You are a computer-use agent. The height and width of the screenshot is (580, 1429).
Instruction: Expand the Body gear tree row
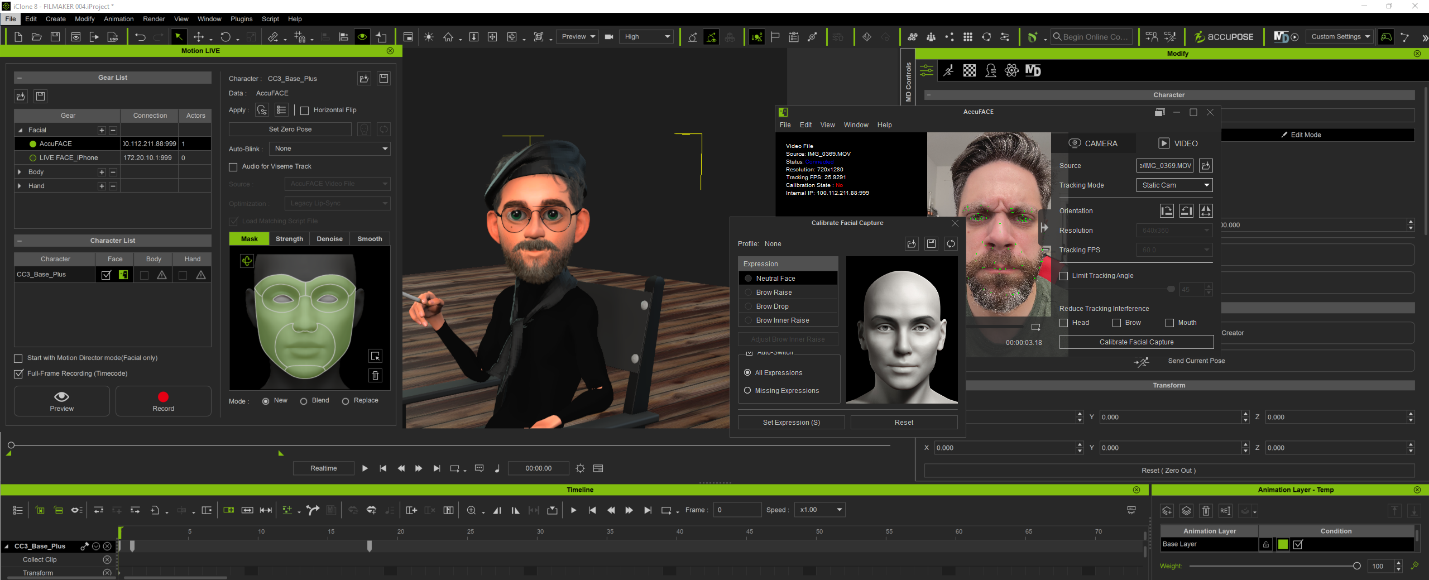click(x=20, y=172)
